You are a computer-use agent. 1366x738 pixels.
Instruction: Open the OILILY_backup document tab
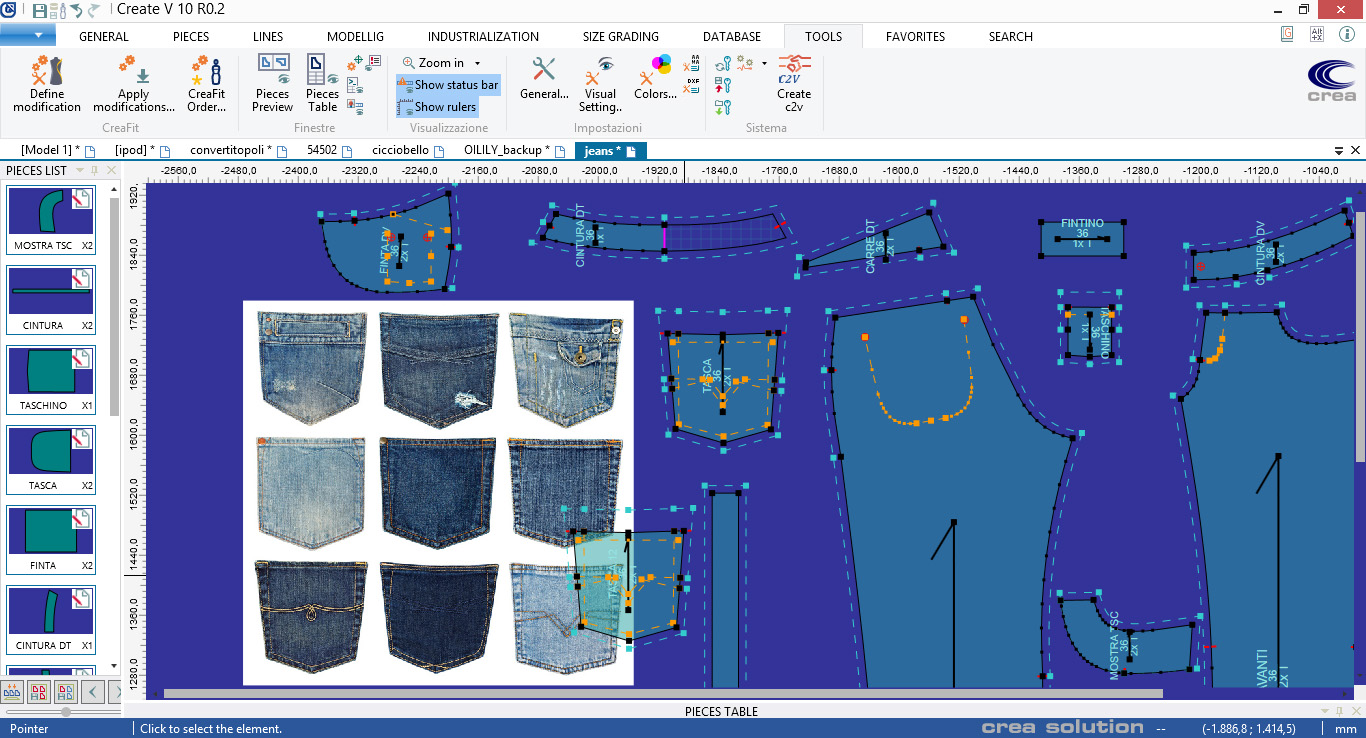(507, 150)
